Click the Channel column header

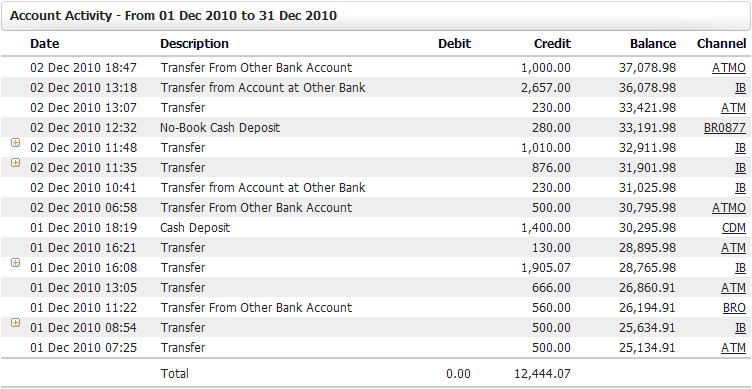tap(721, 44)
